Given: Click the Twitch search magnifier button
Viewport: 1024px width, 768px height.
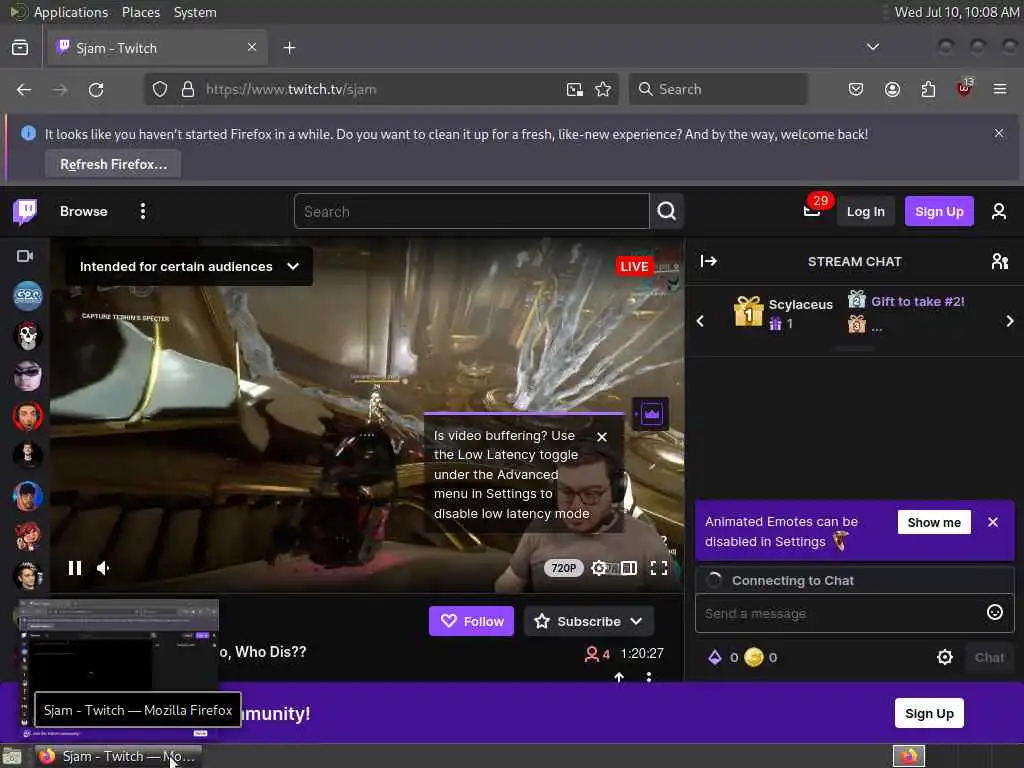Looking at the screenshot, I should (x=667, y=211).
